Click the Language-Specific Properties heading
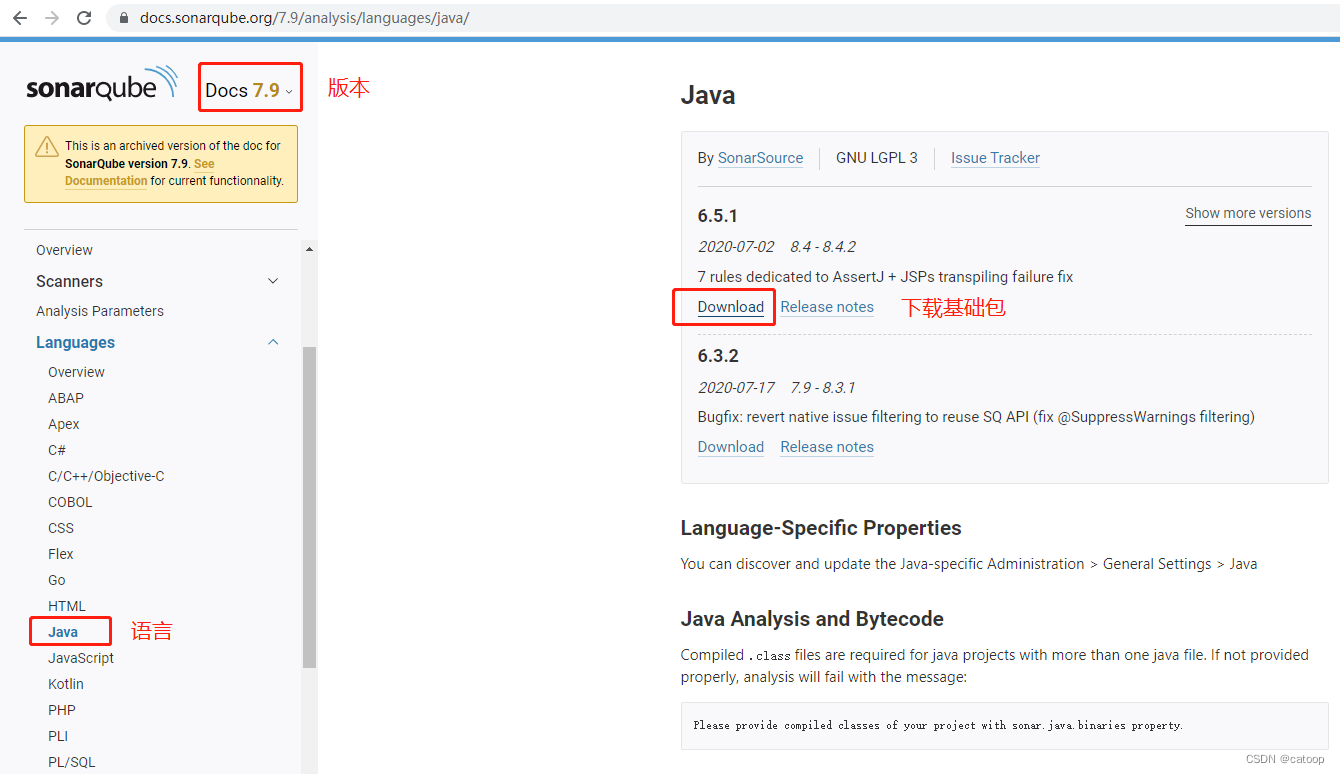This screenshot has width=1340, height=774. pyautogui.click(x=821, y=528)
